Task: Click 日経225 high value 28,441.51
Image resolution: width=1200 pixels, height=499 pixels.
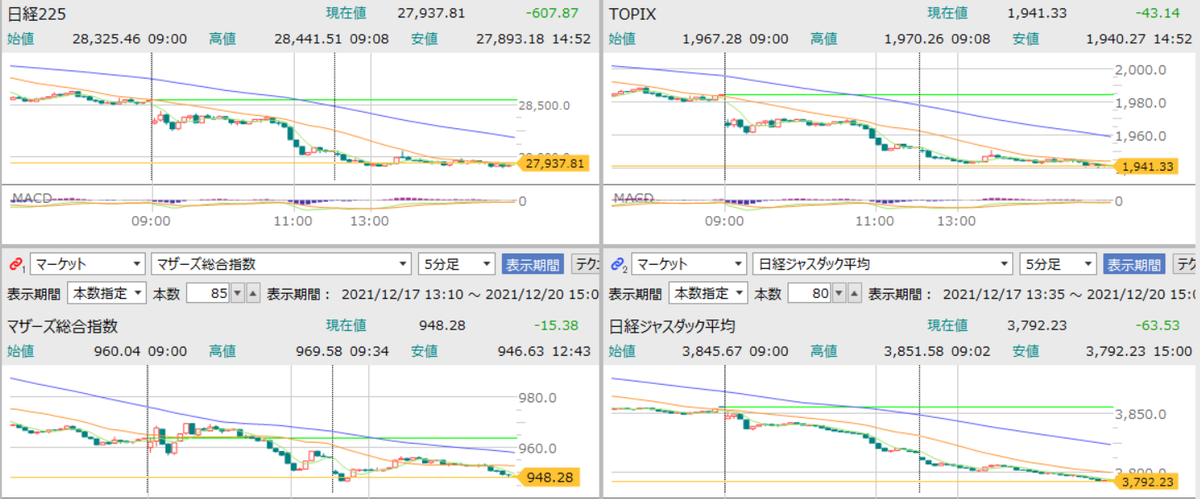Action: click(x=310, y=40)
